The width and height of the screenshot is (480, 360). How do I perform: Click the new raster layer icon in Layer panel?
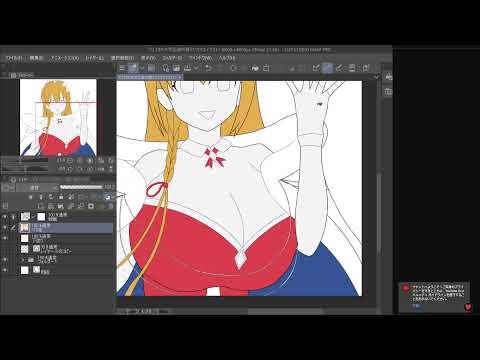41,206
